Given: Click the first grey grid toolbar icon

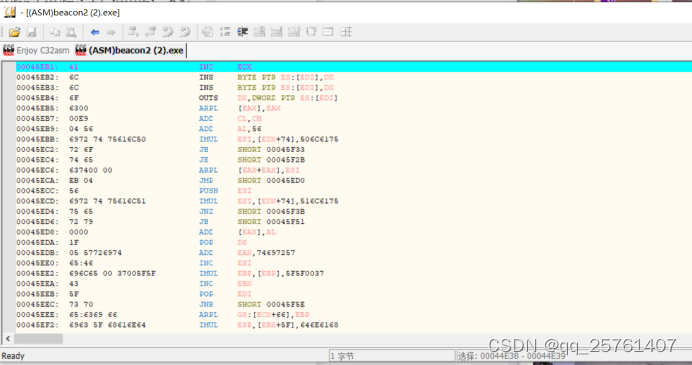Looking at the screenshot, I should tap(260, 32).
